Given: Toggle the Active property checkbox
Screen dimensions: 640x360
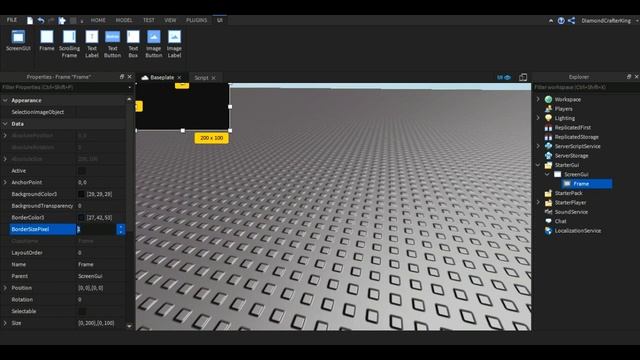Looking at the screenshot, I should click(x=82, y=171).
